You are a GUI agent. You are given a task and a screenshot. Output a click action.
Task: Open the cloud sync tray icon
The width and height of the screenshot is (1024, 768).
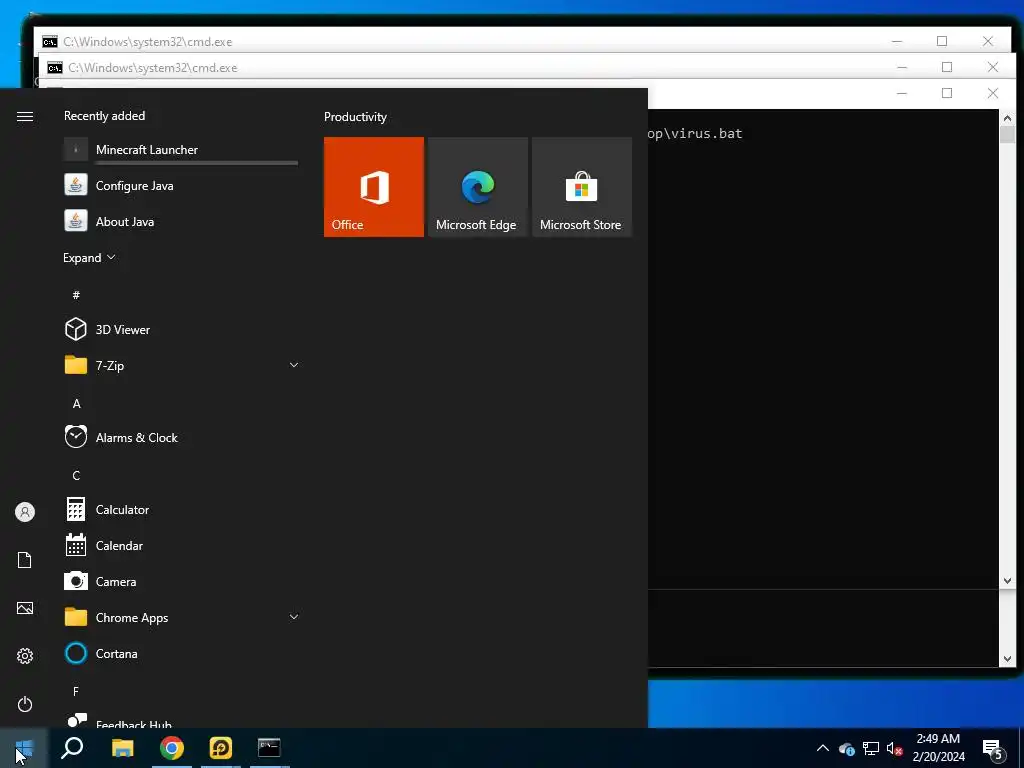[847, 748]
